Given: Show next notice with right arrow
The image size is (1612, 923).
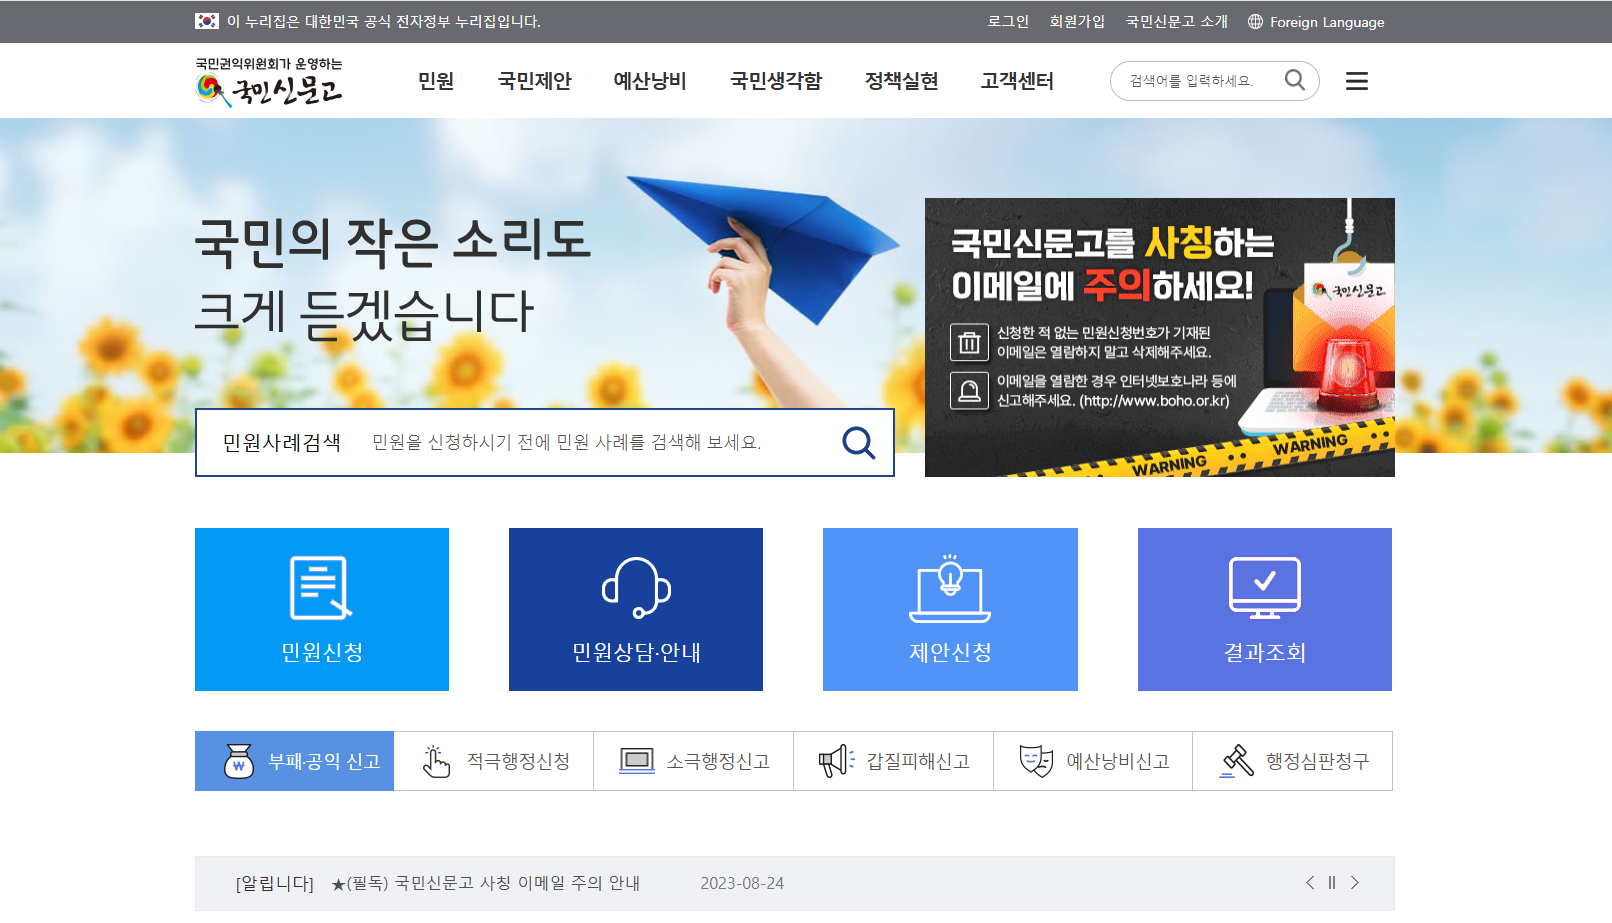Looking at the screenshot, I should point(1355,883).
